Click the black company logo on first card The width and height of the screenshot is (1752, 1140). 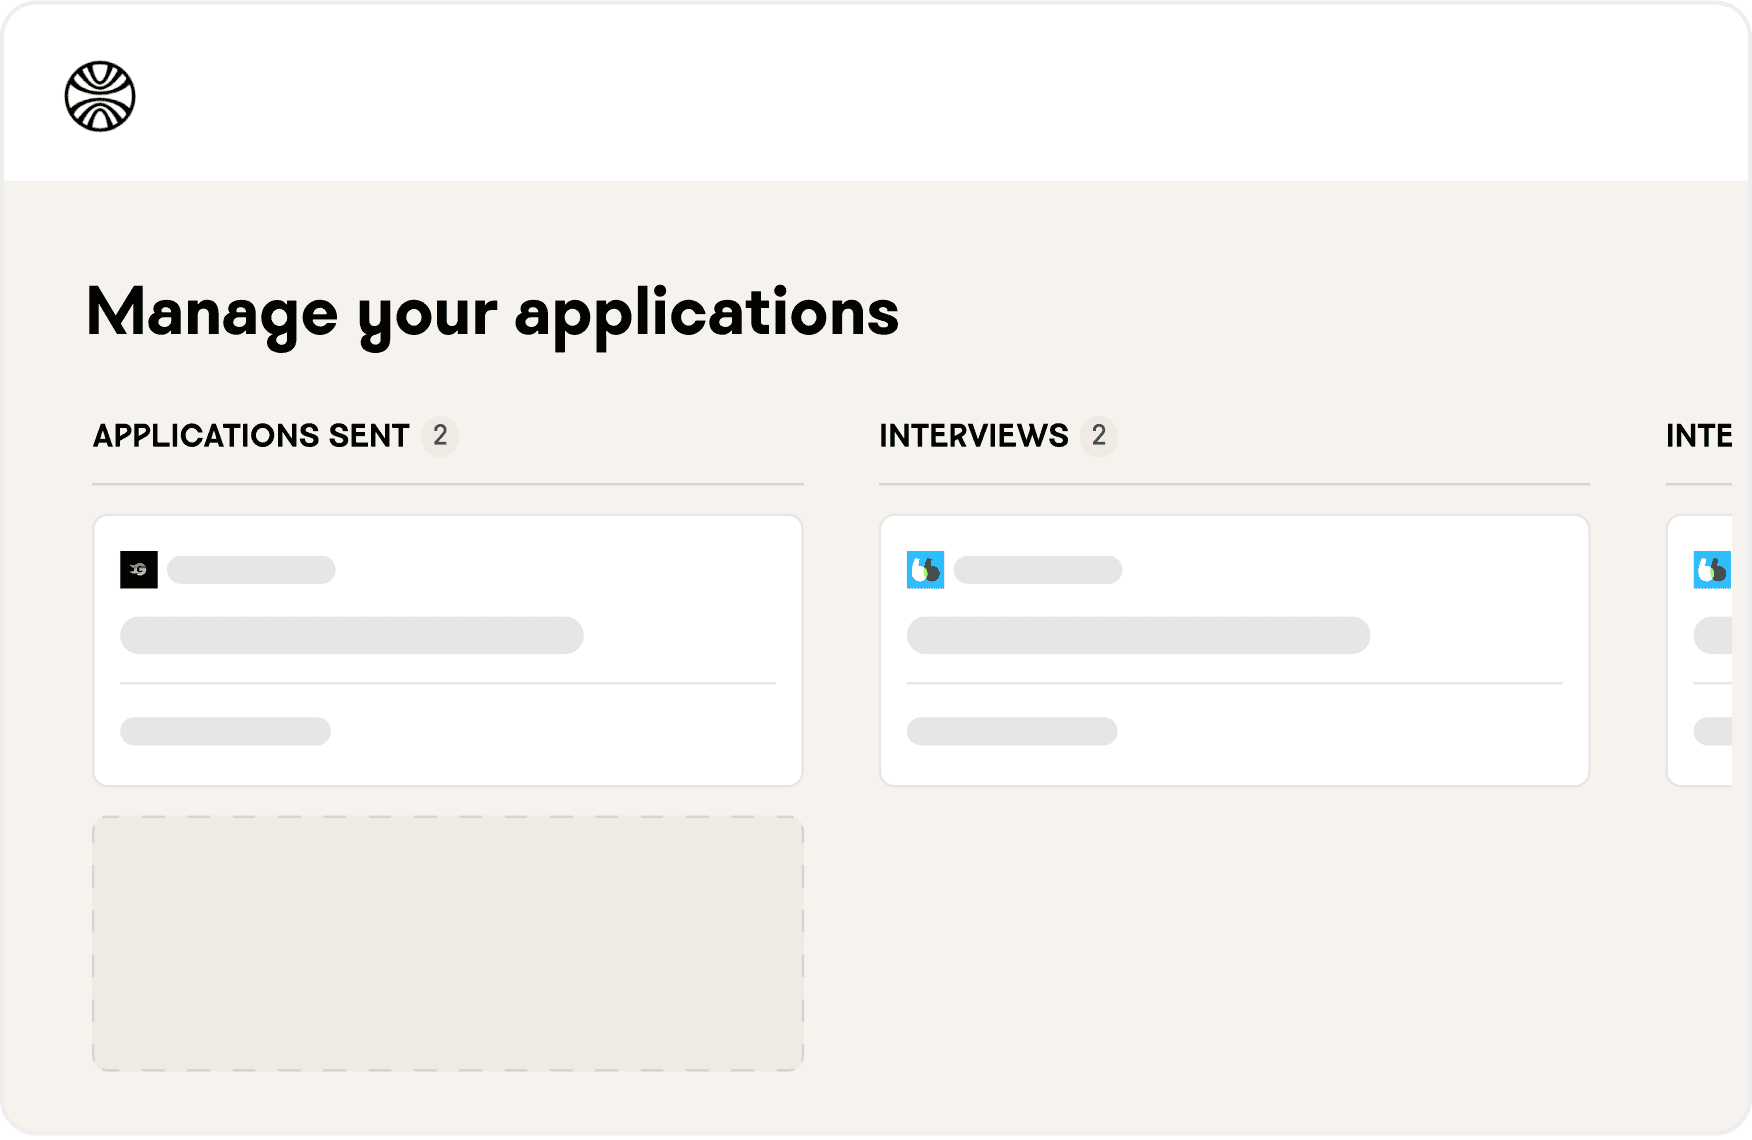pyautogui.click(x=139, y=570)
